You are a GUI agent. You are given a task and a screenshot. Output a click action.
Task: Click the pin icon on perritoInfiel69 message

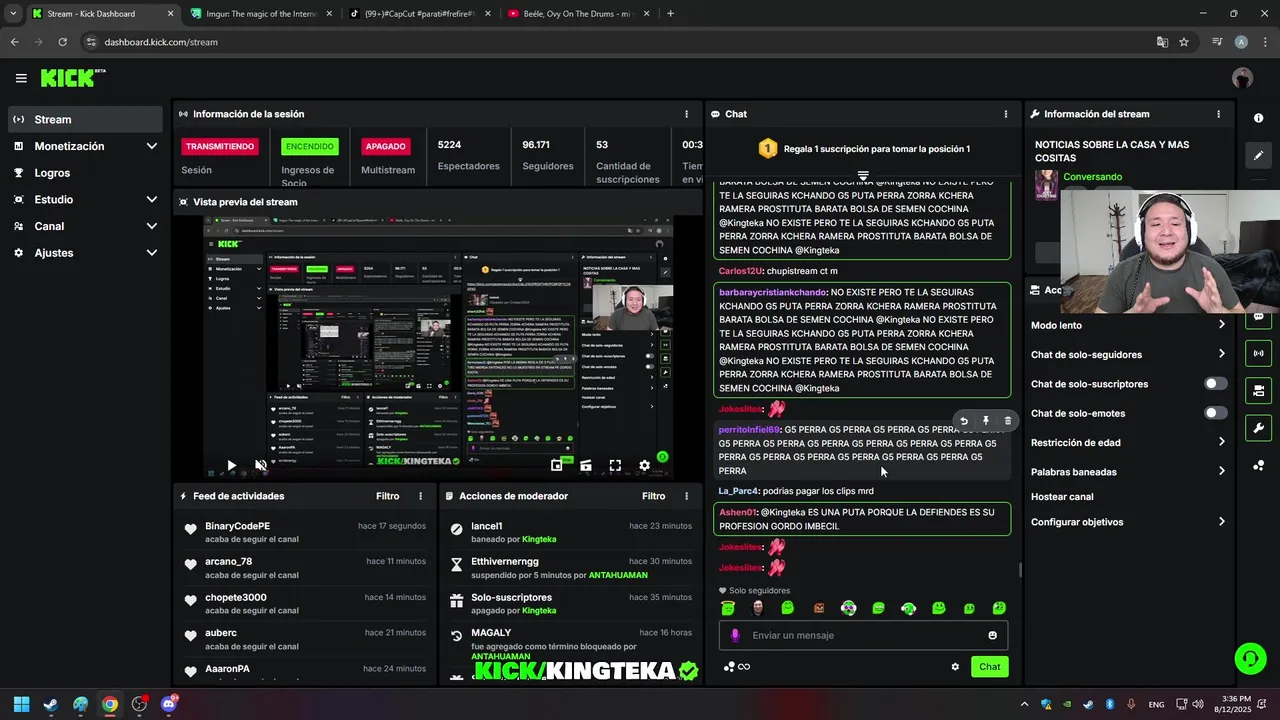(x=985, y=421)
